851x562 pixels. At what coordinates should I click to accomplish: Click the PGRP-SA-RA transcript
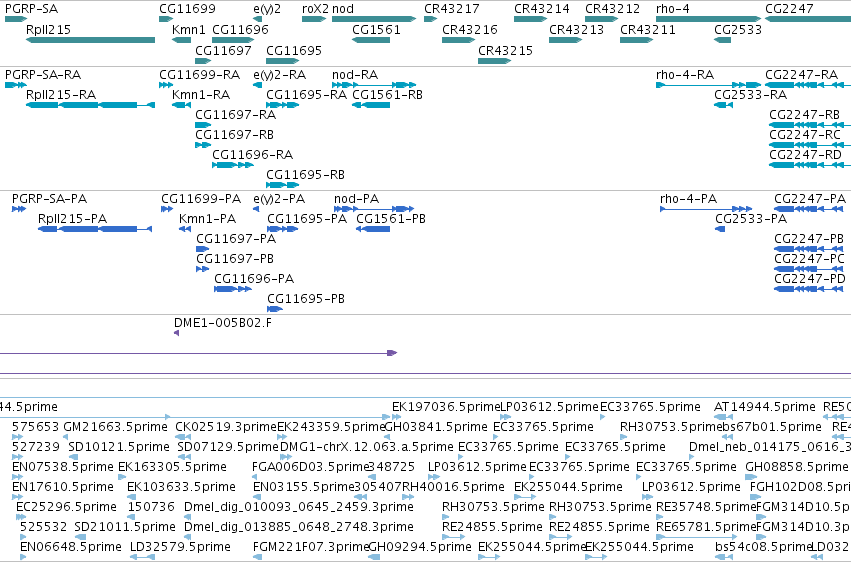point(16,85)
